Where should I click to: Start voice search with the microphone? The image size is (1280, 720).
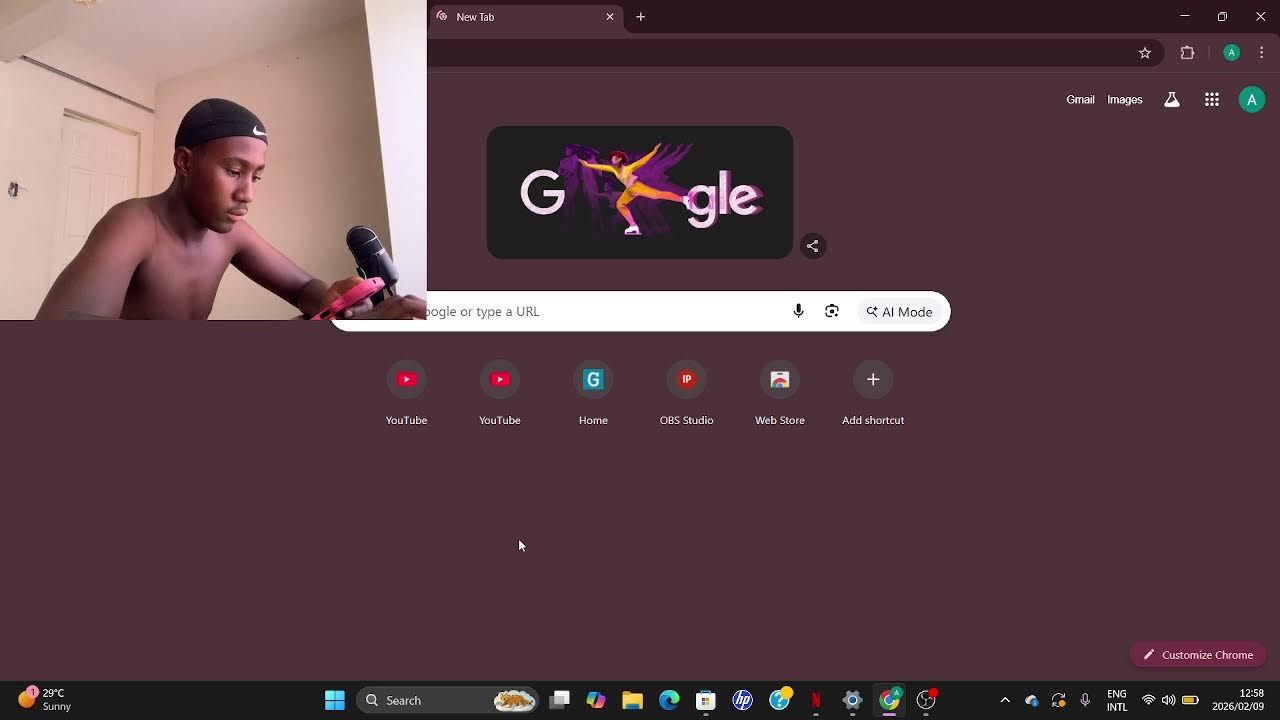point(798,311)
